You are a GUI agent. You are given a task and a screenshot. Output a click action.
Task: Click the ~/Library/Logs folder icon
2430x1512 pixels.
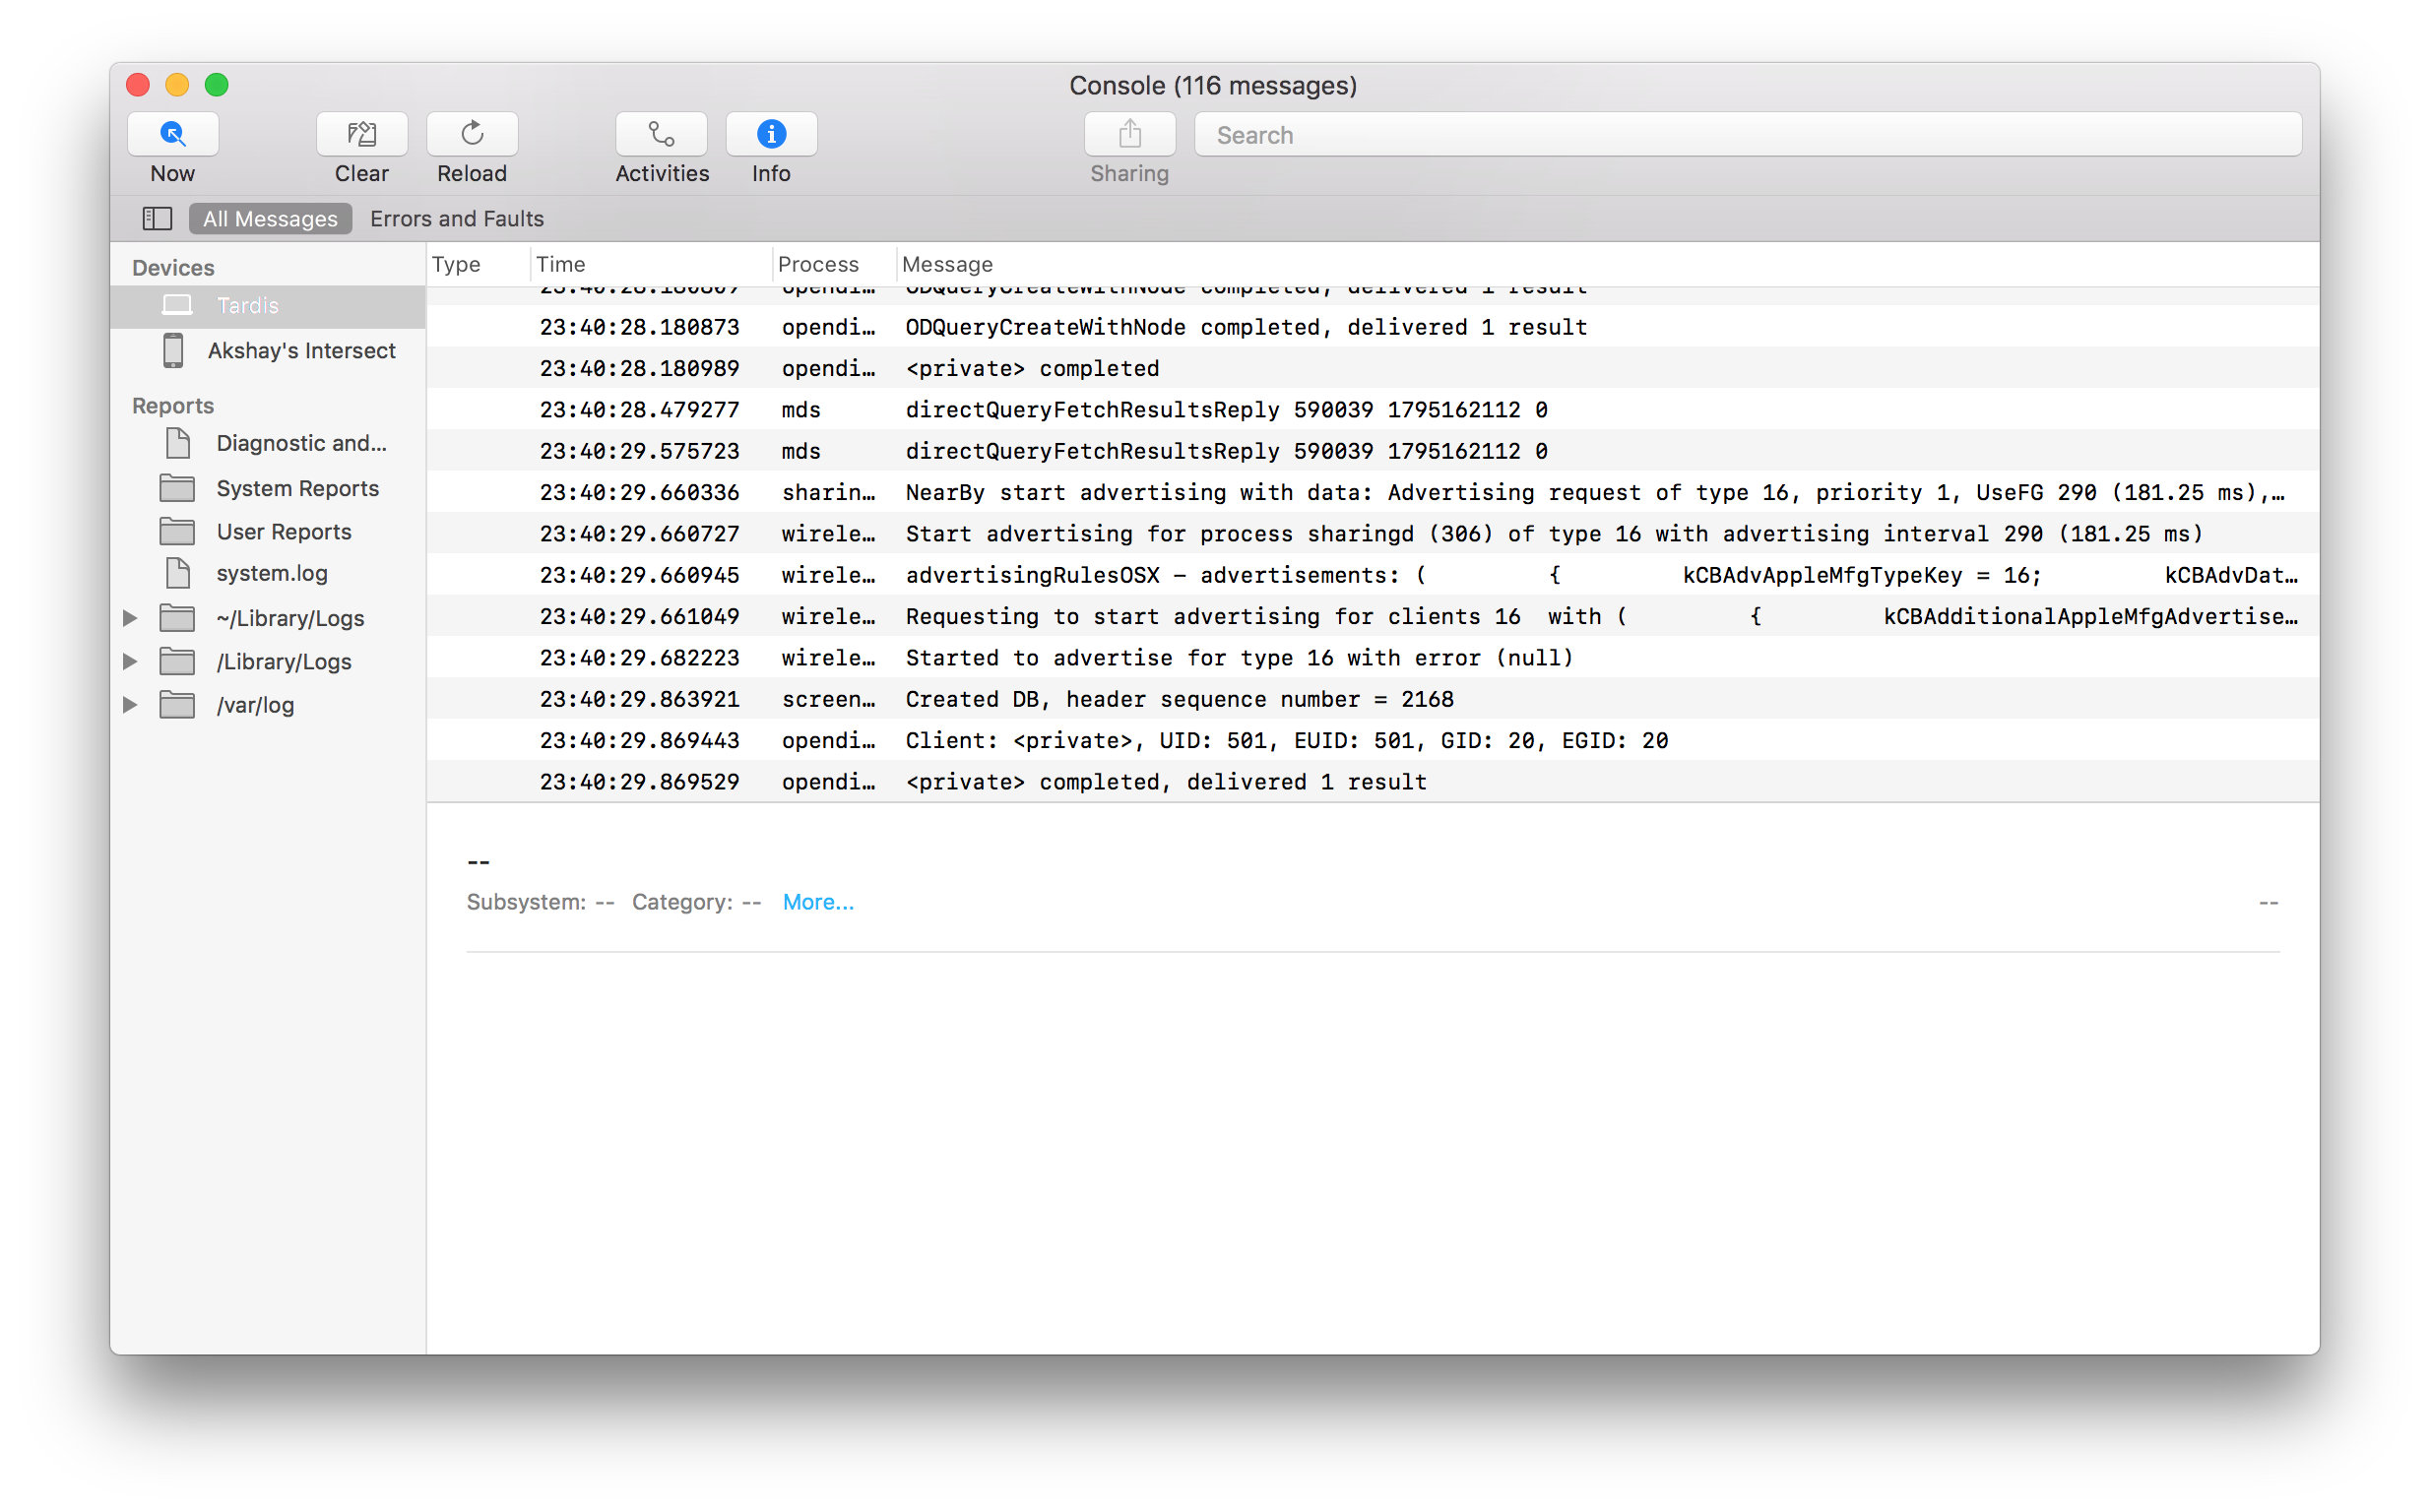[177, 618]
